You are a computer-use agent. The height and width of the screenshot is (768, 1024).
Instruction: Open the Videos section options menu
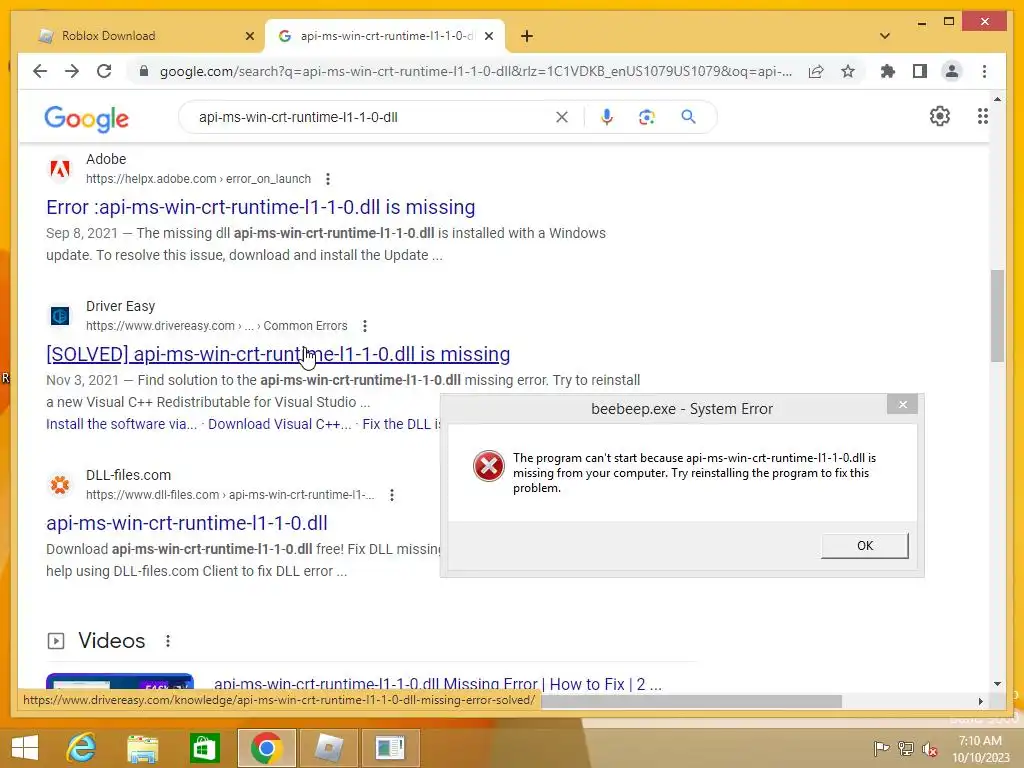pyautogui.click(x=168, y=641)
